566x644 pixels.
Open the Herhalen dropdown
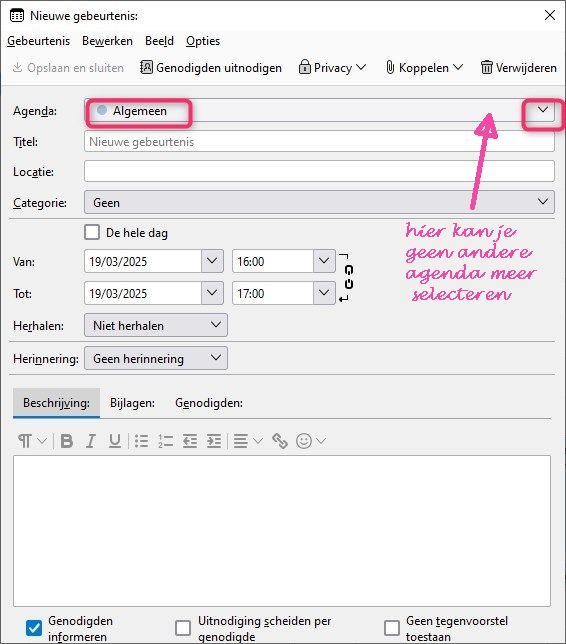156,325
